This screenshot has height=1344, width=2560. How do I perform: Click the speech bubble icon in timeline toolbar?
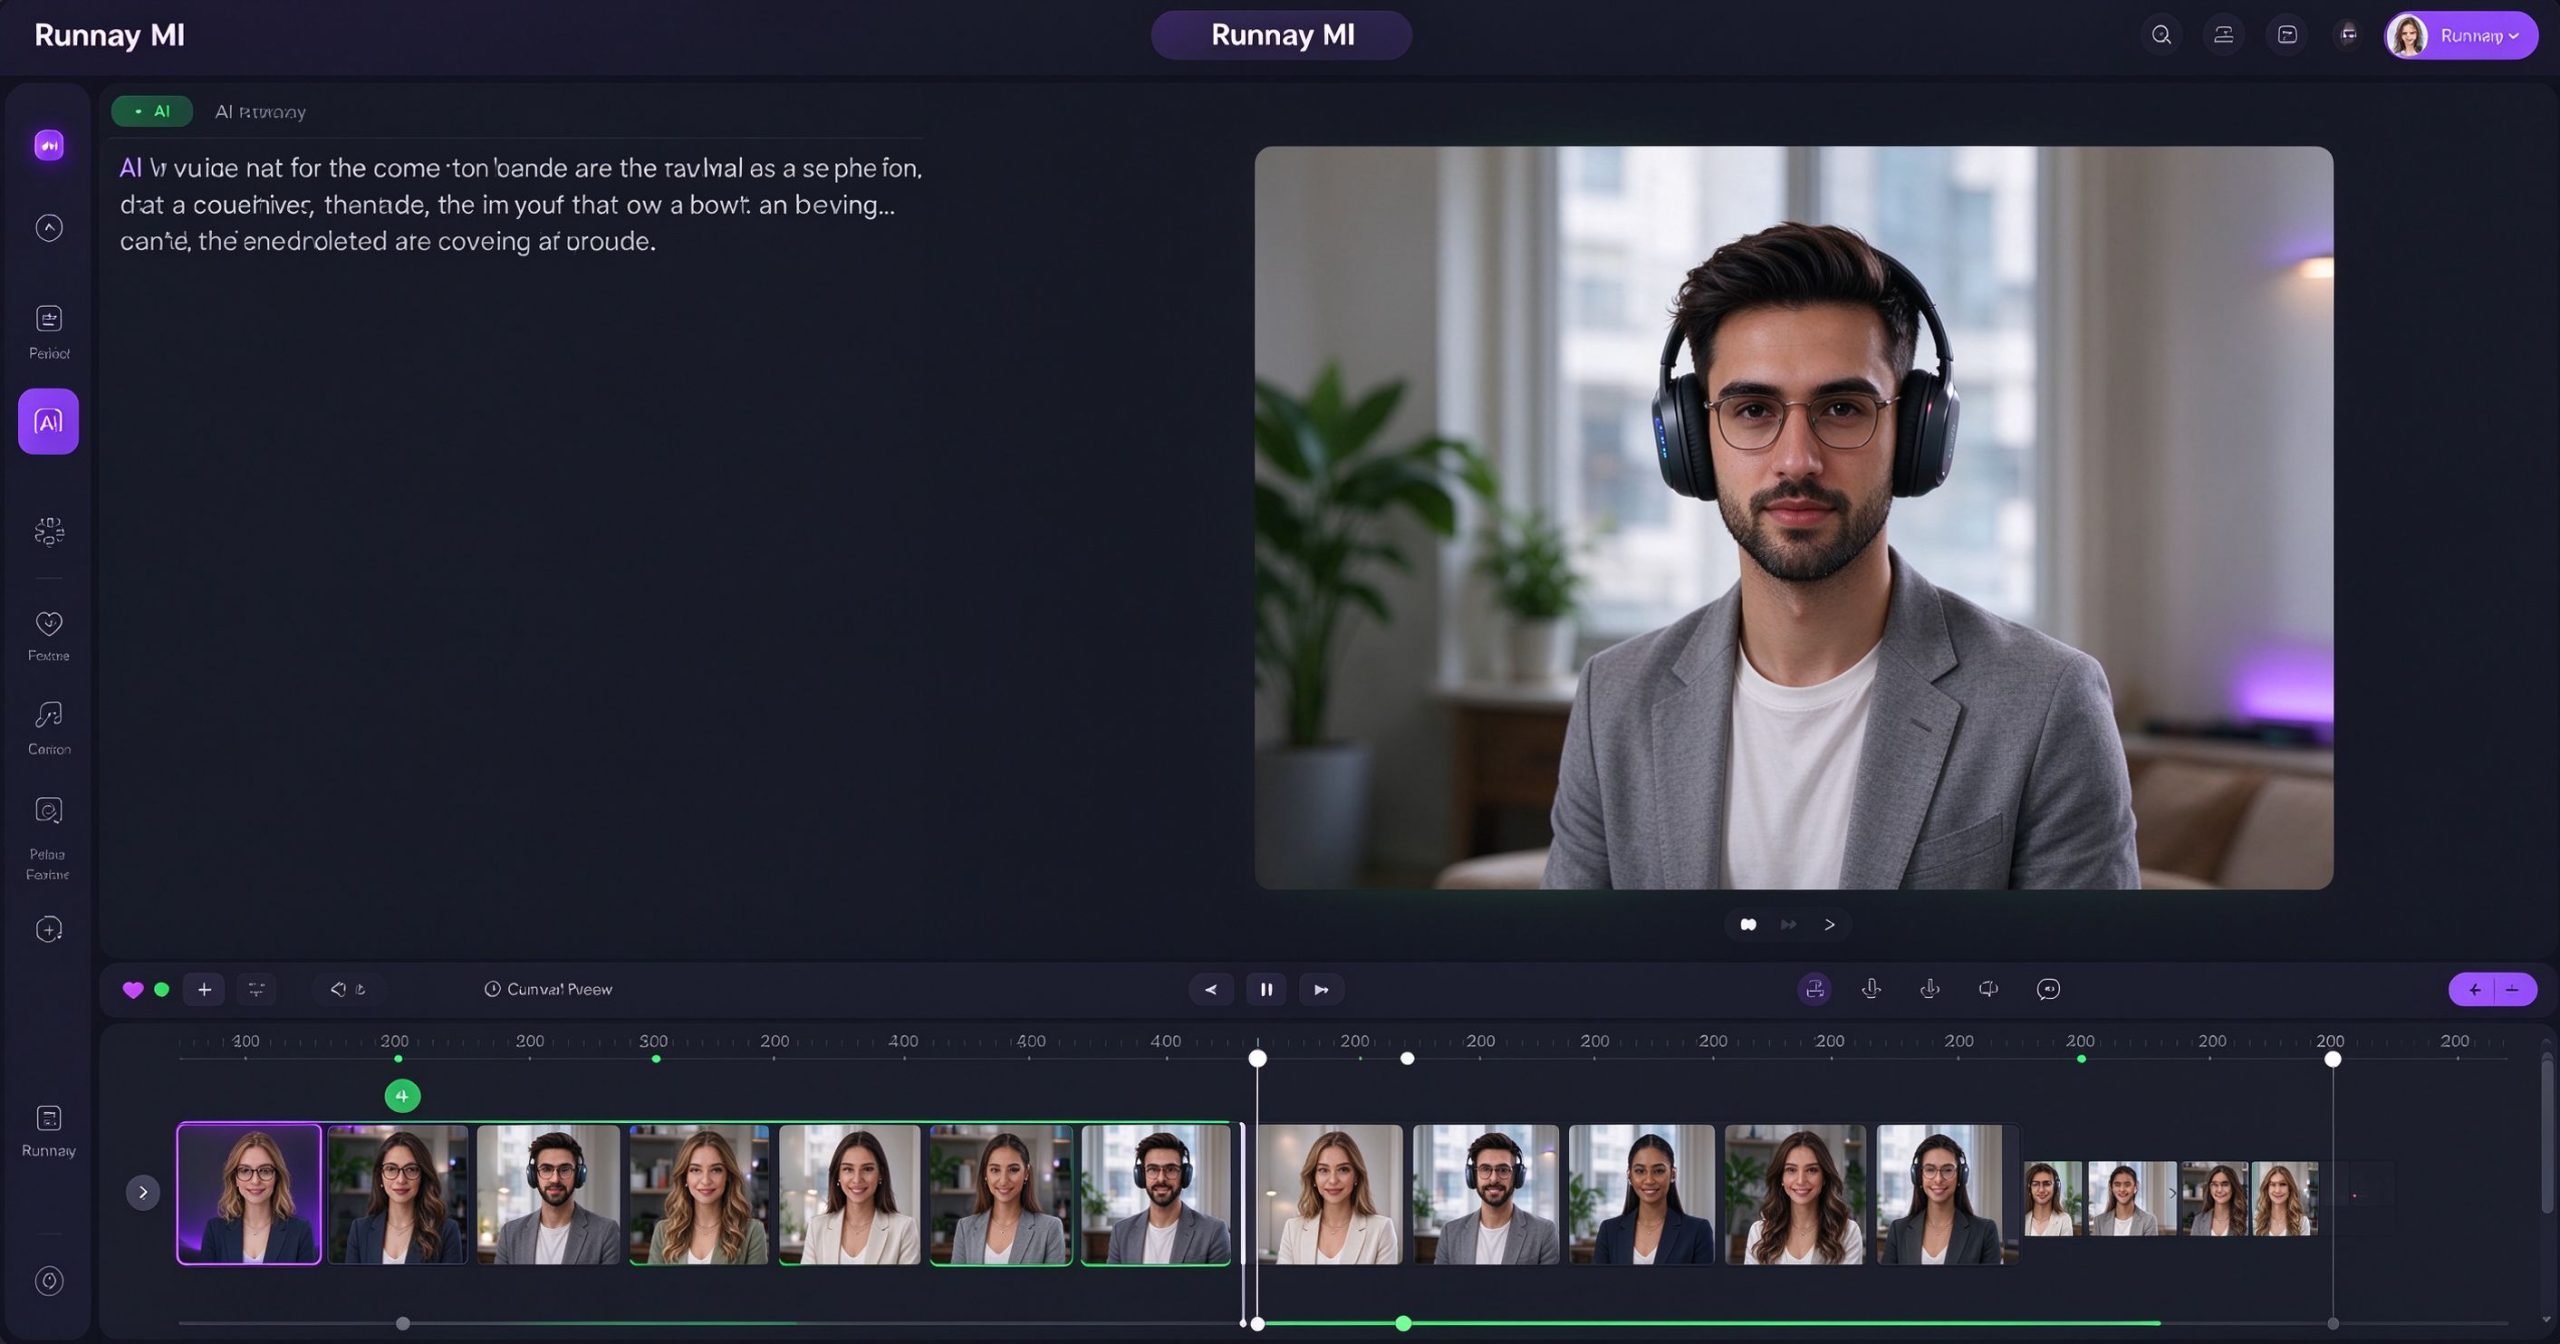pyautogui.click(x=2048, y=989)
